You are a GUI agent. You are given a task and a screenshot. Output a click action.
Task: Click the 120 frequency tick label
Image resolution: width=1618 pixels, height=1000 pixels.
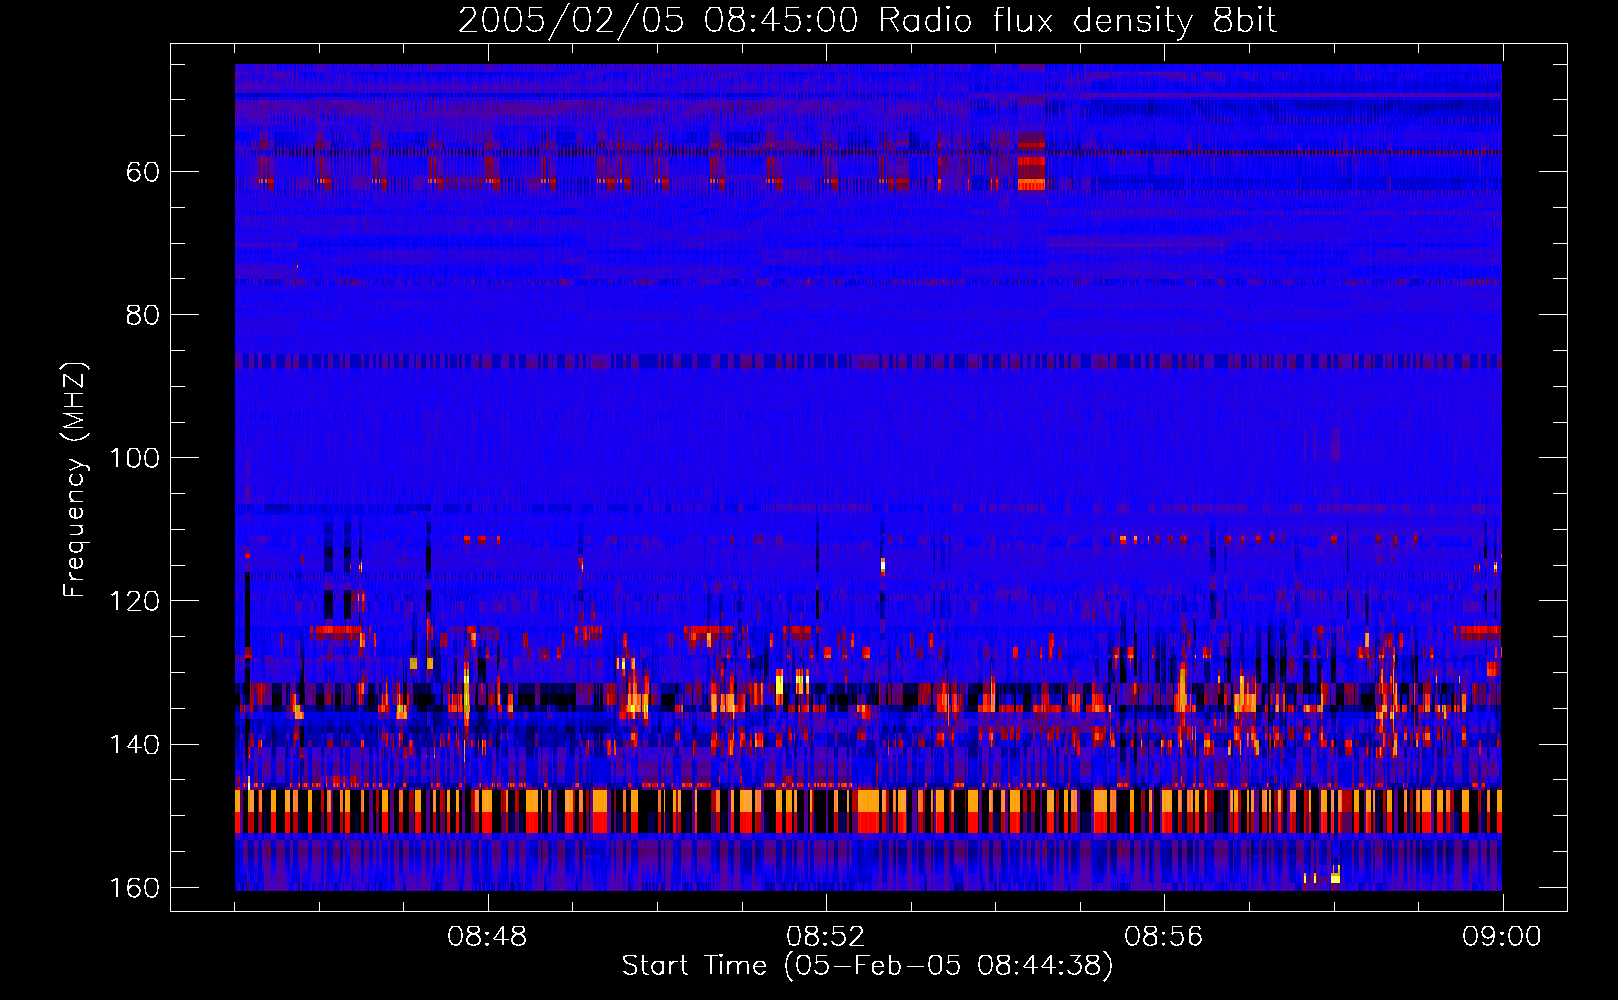tap(135, 601)
